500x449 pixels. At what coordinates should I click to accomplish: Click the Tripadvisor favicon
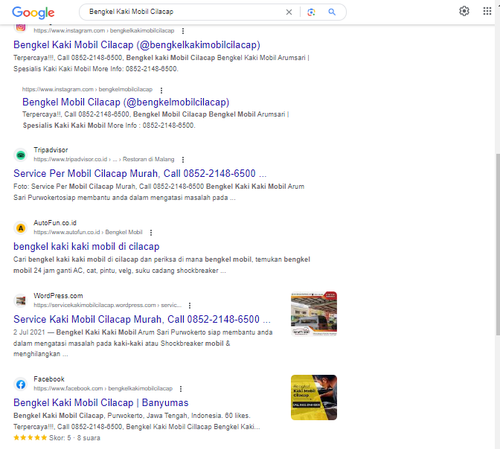pyautogui.click(x=21, y=155)
